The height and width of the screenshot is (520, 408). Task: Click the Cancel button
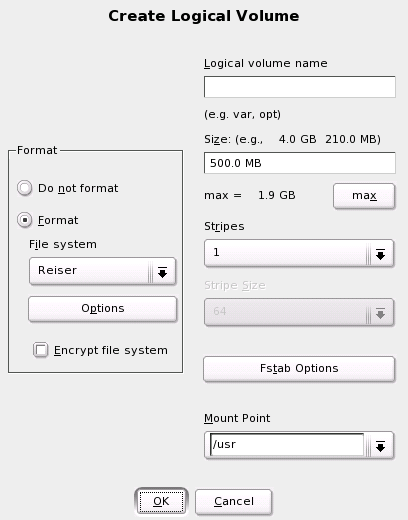click(x=234, y=501)
